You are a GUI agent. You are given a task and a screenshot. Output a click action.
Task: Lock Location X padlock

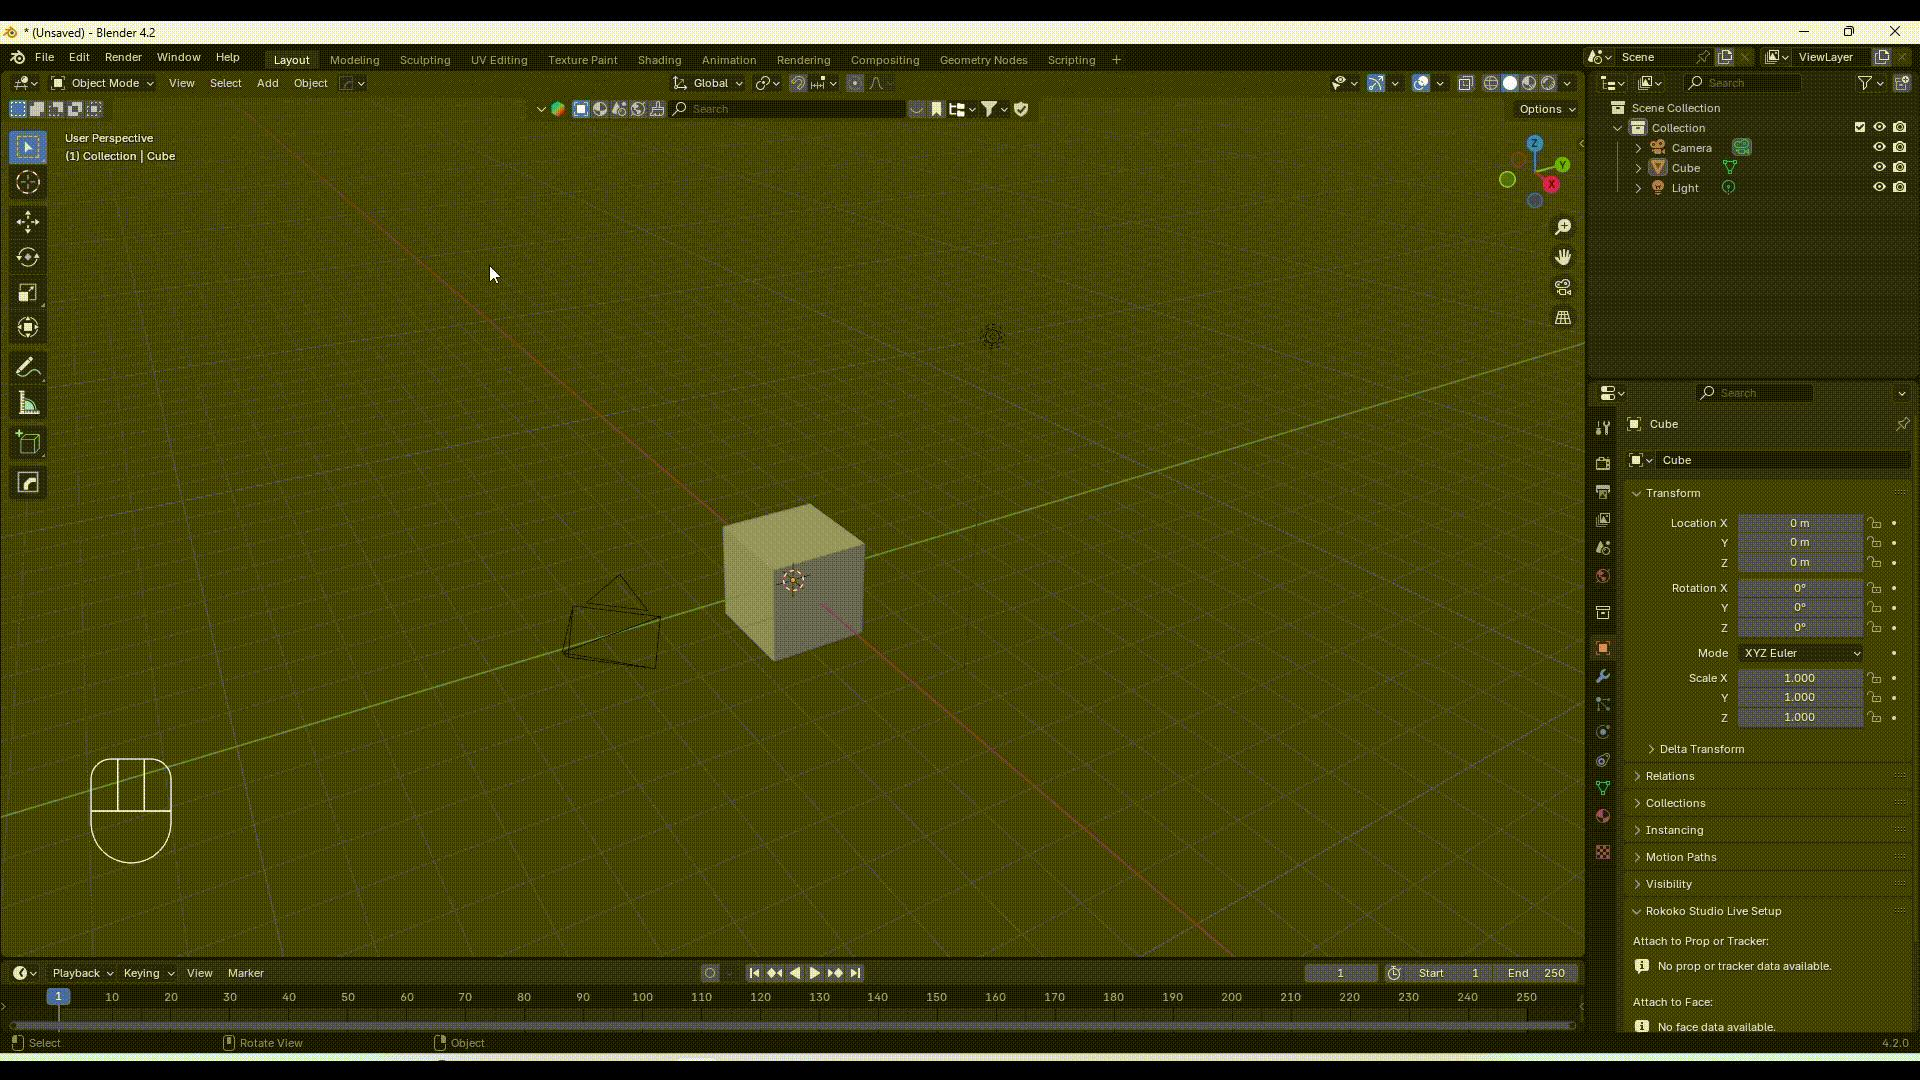coord(1875,523)
